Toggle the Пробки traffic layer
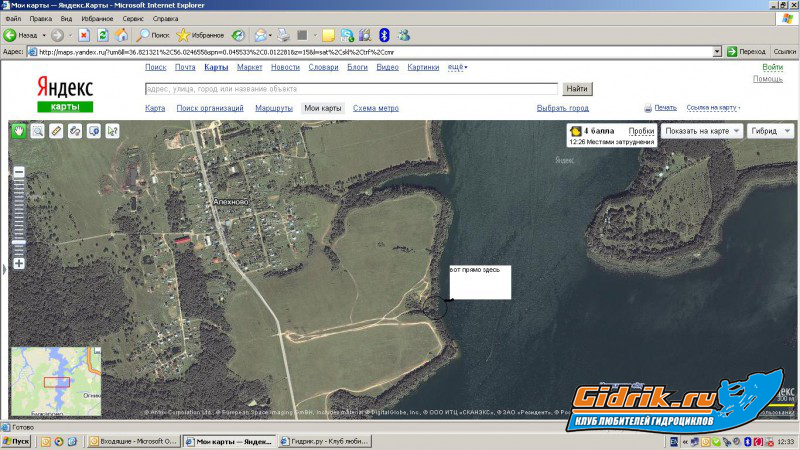 [641, 131]
